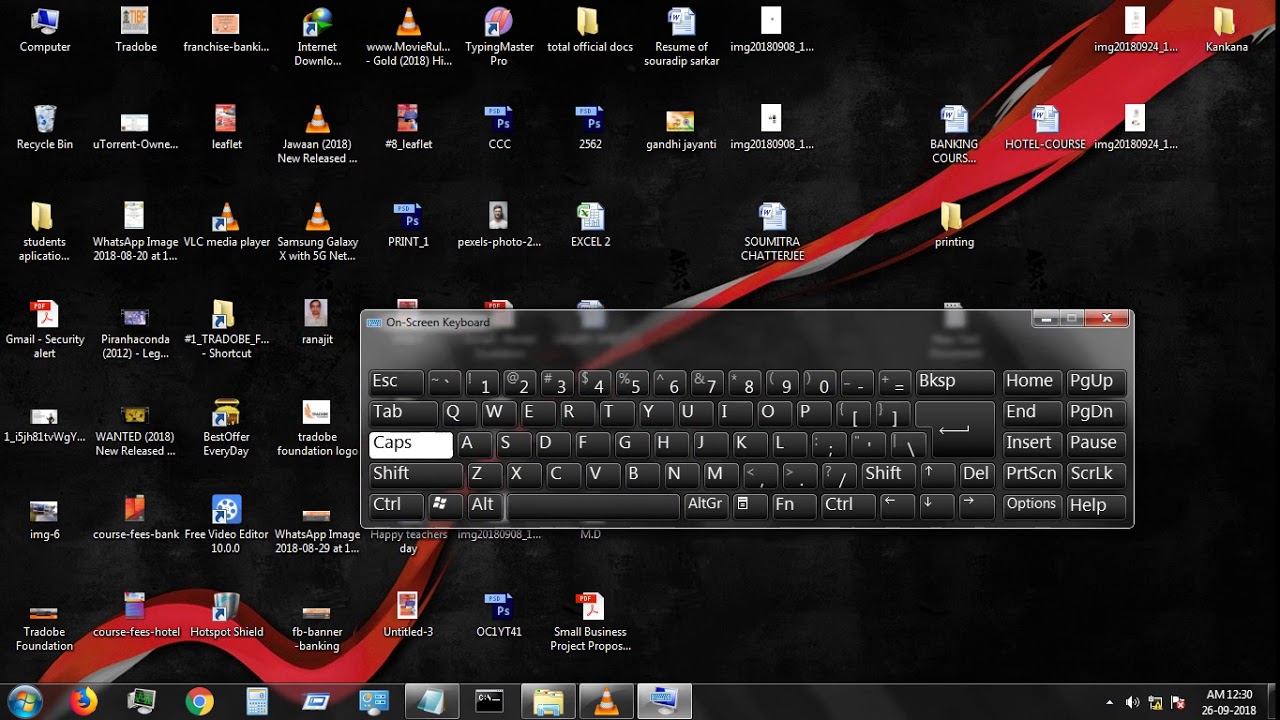Select the CCC Photoshop file icon

point(499,128)
